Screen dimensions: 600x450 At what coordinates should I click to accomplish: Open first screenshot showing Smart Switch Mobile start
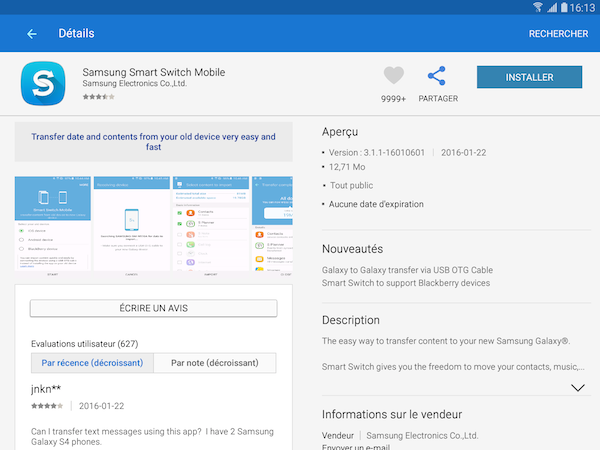(53, 226)
